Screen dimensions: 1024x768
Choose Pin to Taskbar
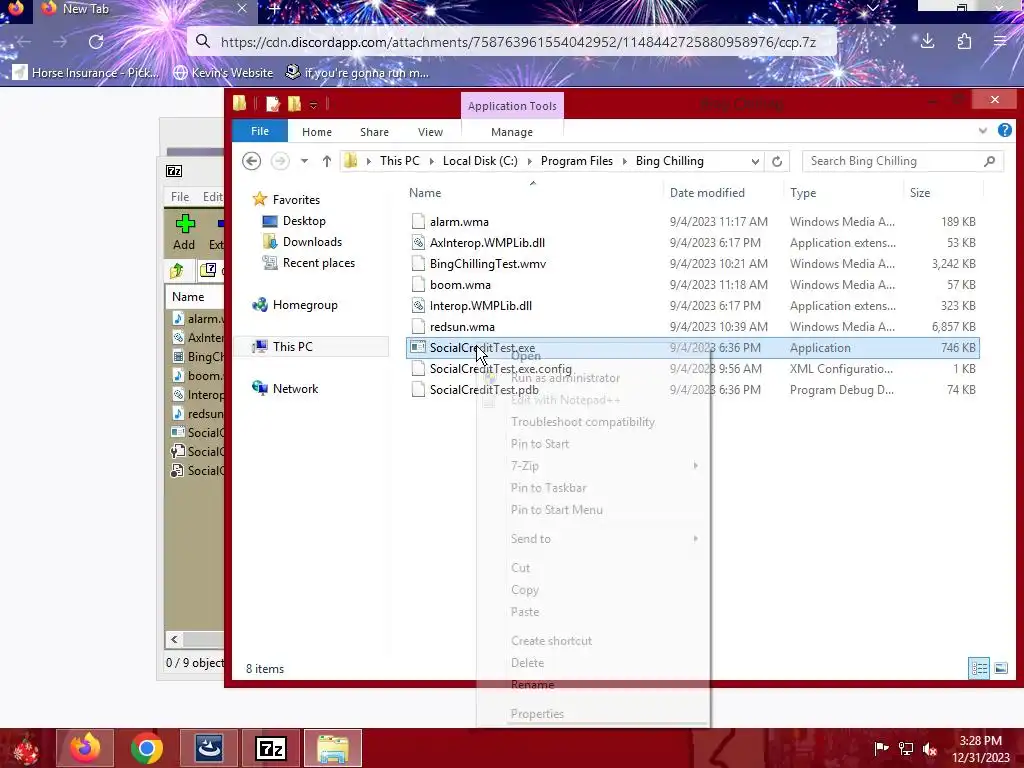592,488
